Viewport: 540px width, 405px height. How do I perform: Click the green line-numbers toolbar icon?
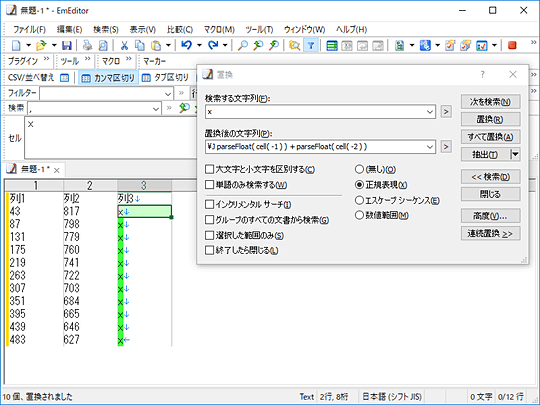(x=332, y=45)
